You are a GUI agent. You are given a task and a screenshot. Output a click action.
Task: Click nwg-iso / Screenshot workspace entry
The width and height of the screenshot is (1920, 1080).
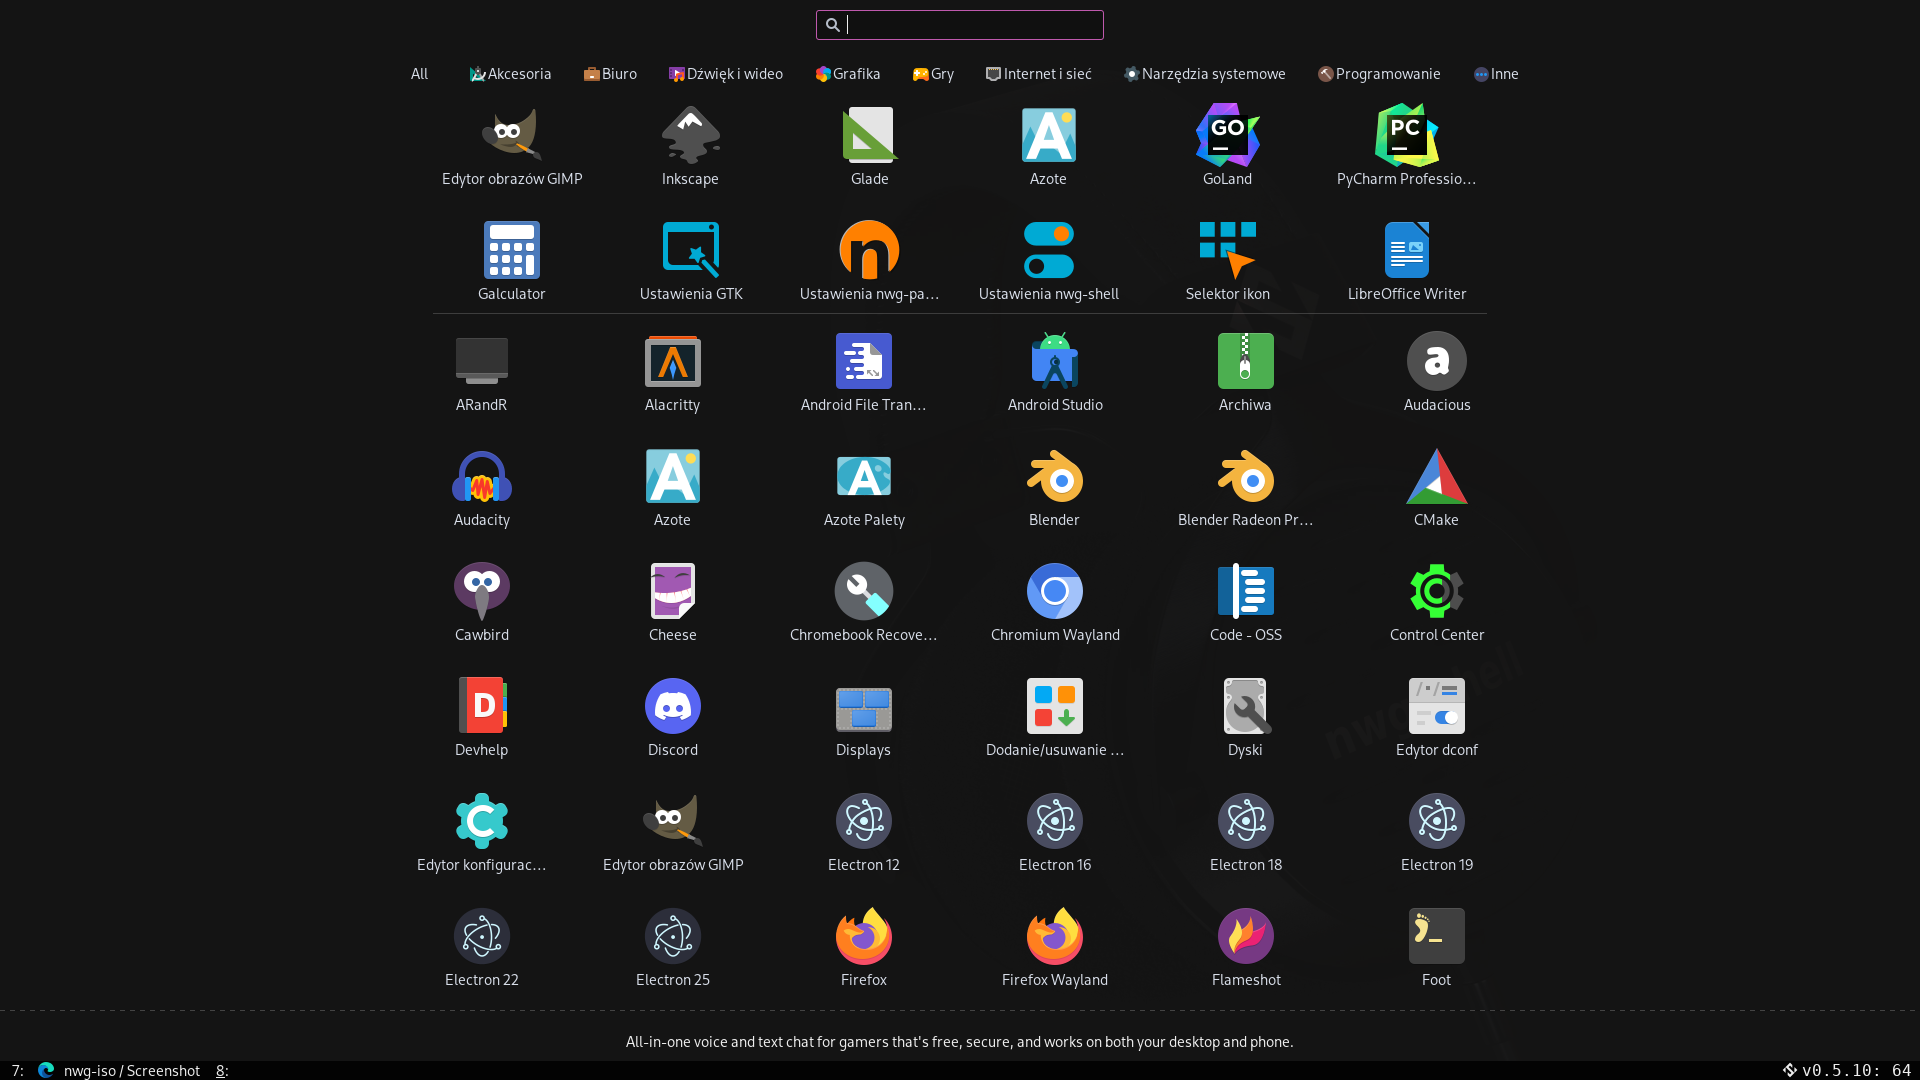130,1070
